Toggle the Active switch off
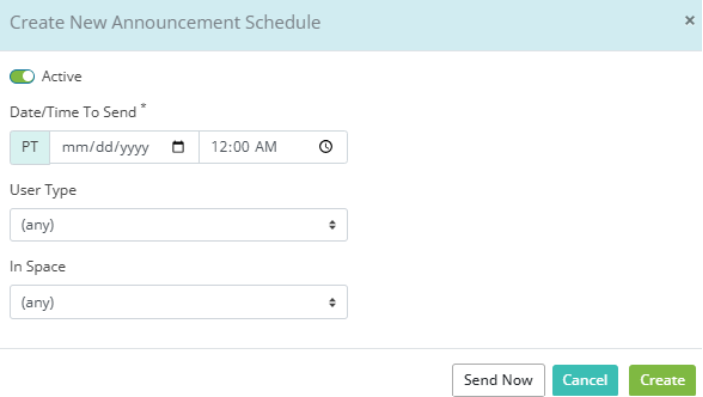The height and width of the screenshot is (397, 703). click(x=22, y=77)
